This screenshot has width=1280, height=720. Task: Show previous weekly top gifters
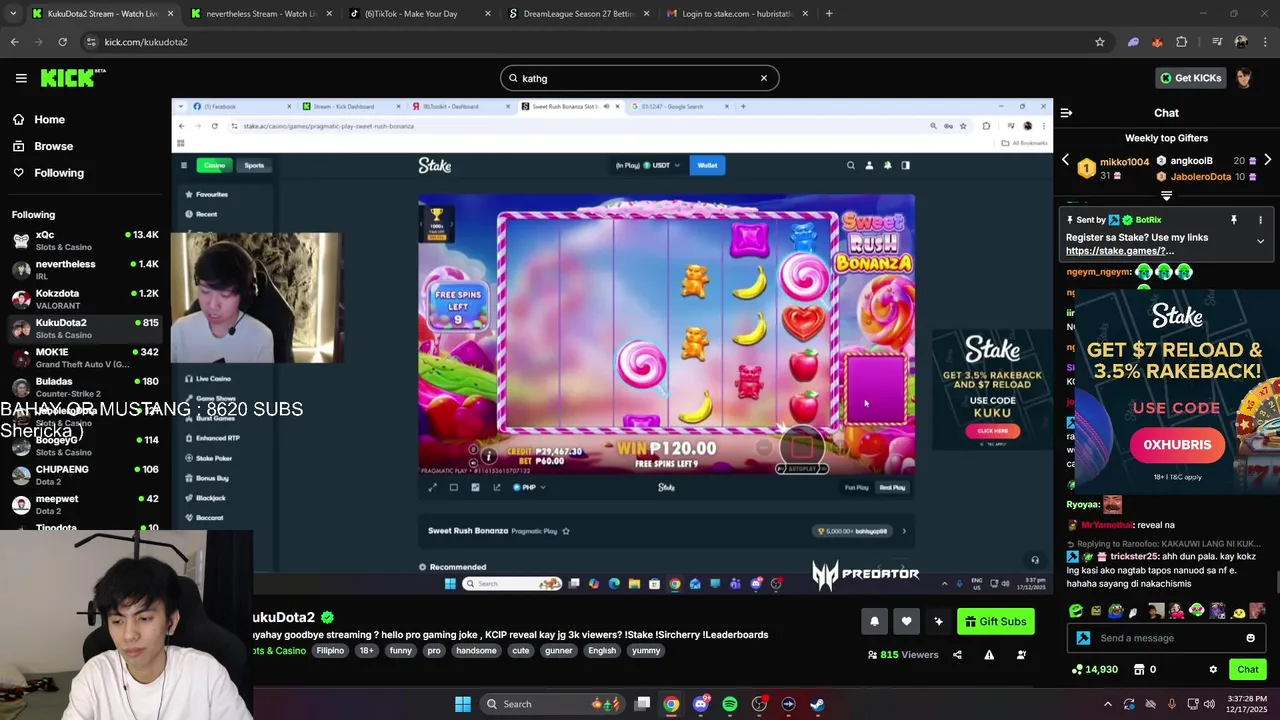[x=1065, y=160]
